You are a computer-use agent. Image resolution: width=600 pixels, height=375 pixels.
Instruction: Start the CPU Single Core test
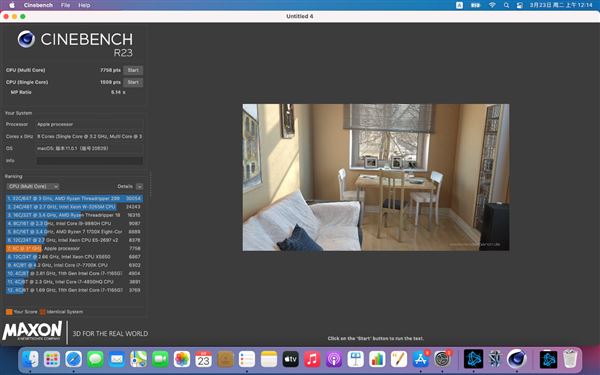(x=133, y=82)
